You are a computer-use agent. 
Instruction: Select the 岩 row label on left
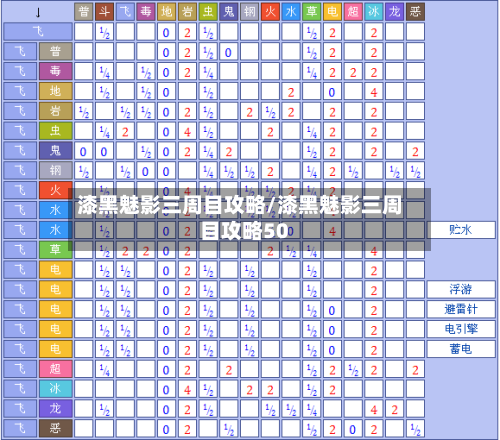(55, 111)
